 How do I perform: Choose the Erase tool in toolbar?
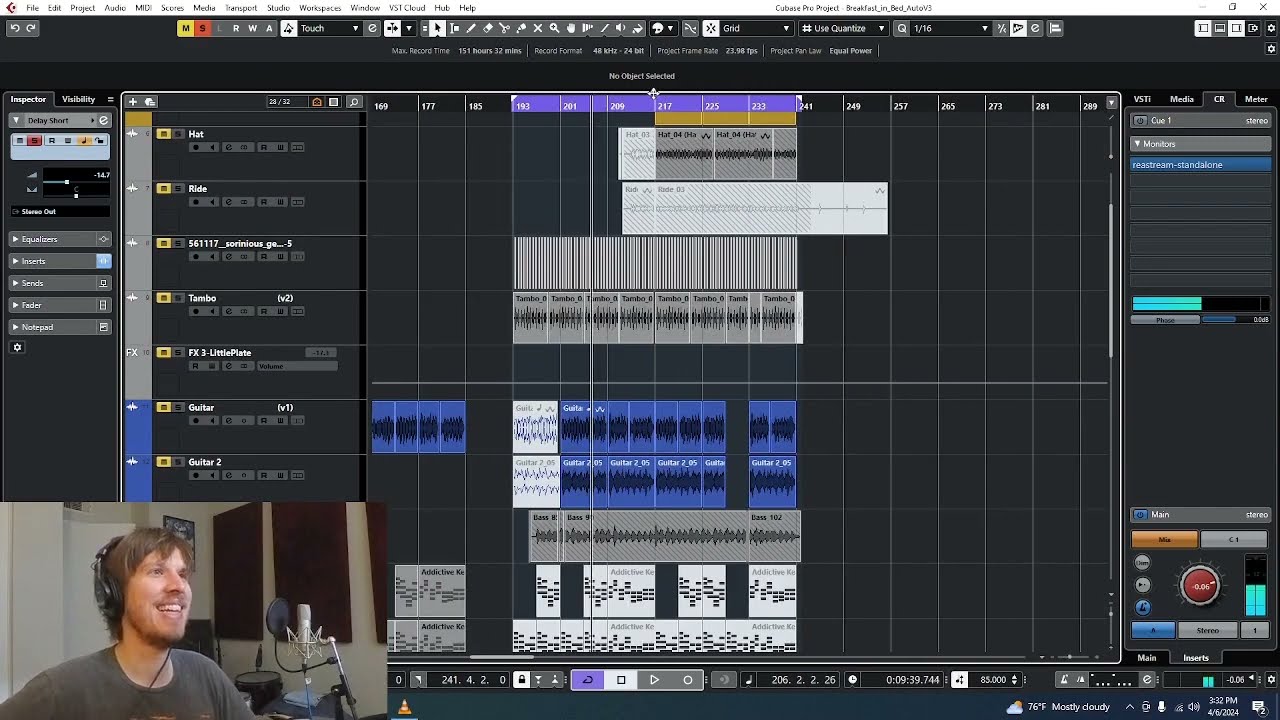487,28
